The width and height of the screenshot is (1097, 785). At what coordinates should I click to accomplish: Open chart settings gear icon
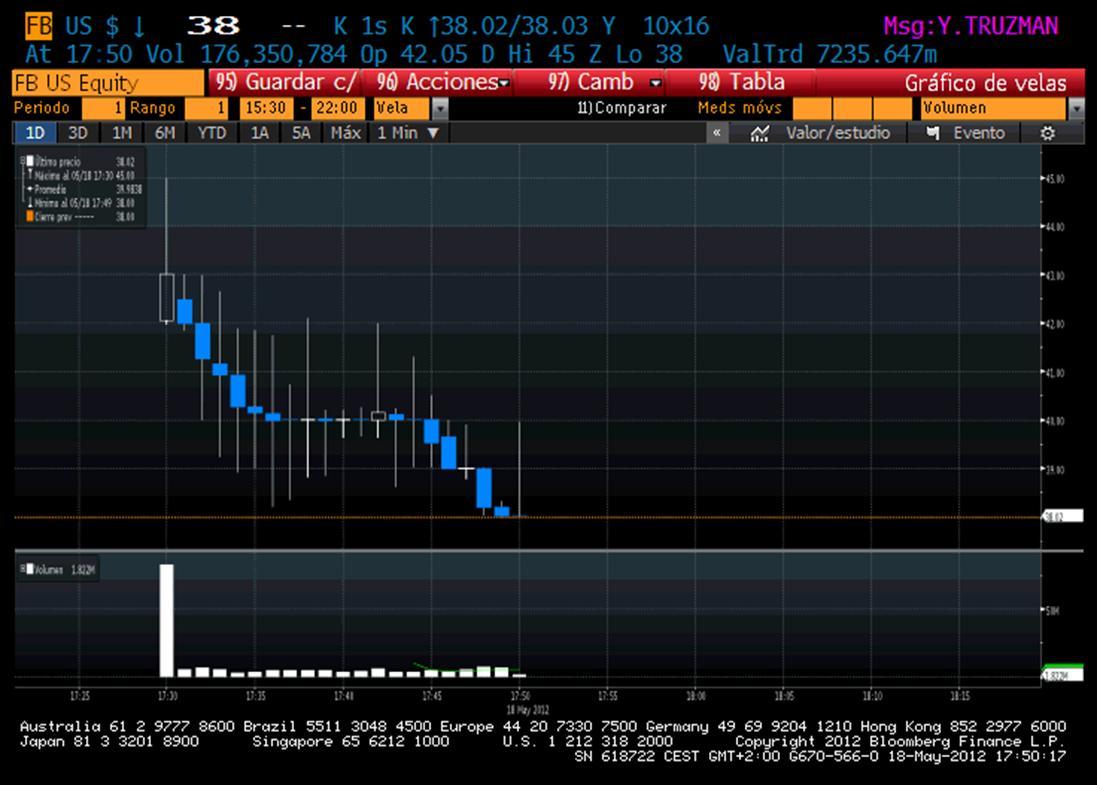point(1047,133)
